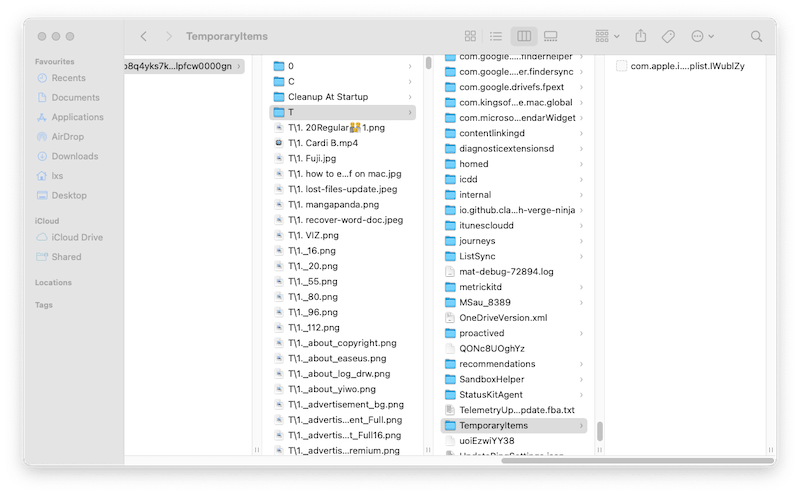
Task: Click the Share toolbar icon
Action: click(641, 36)
